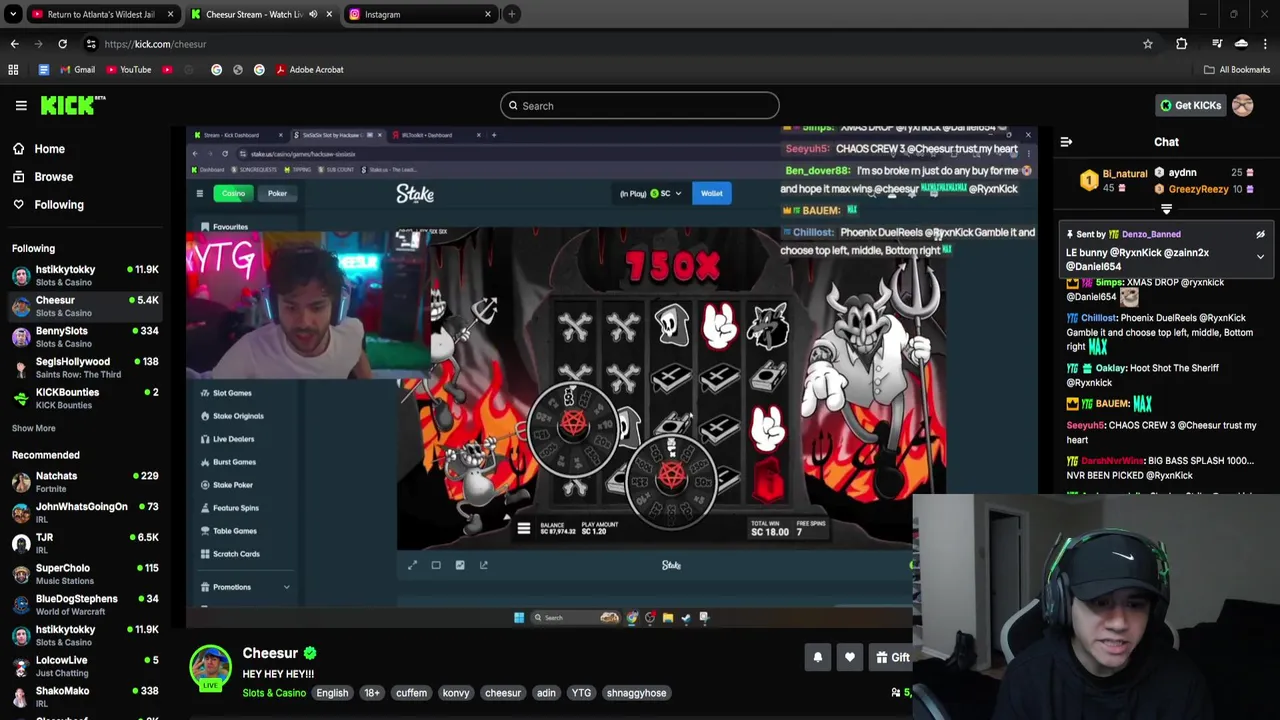Select the shnaggyhose tag
The image size is (1280, 720).
coord(636,693)
